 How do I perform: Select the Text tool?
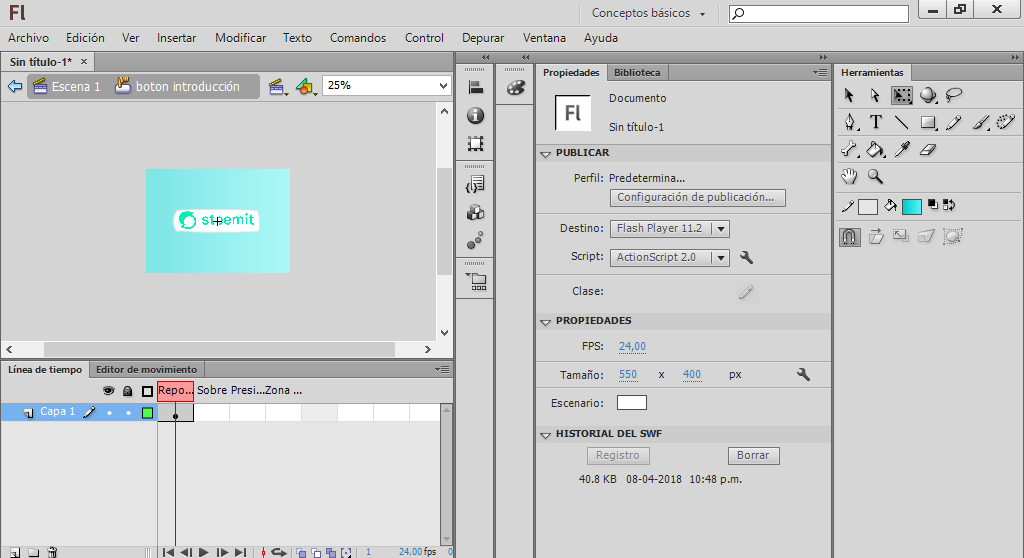click(876, 122)
